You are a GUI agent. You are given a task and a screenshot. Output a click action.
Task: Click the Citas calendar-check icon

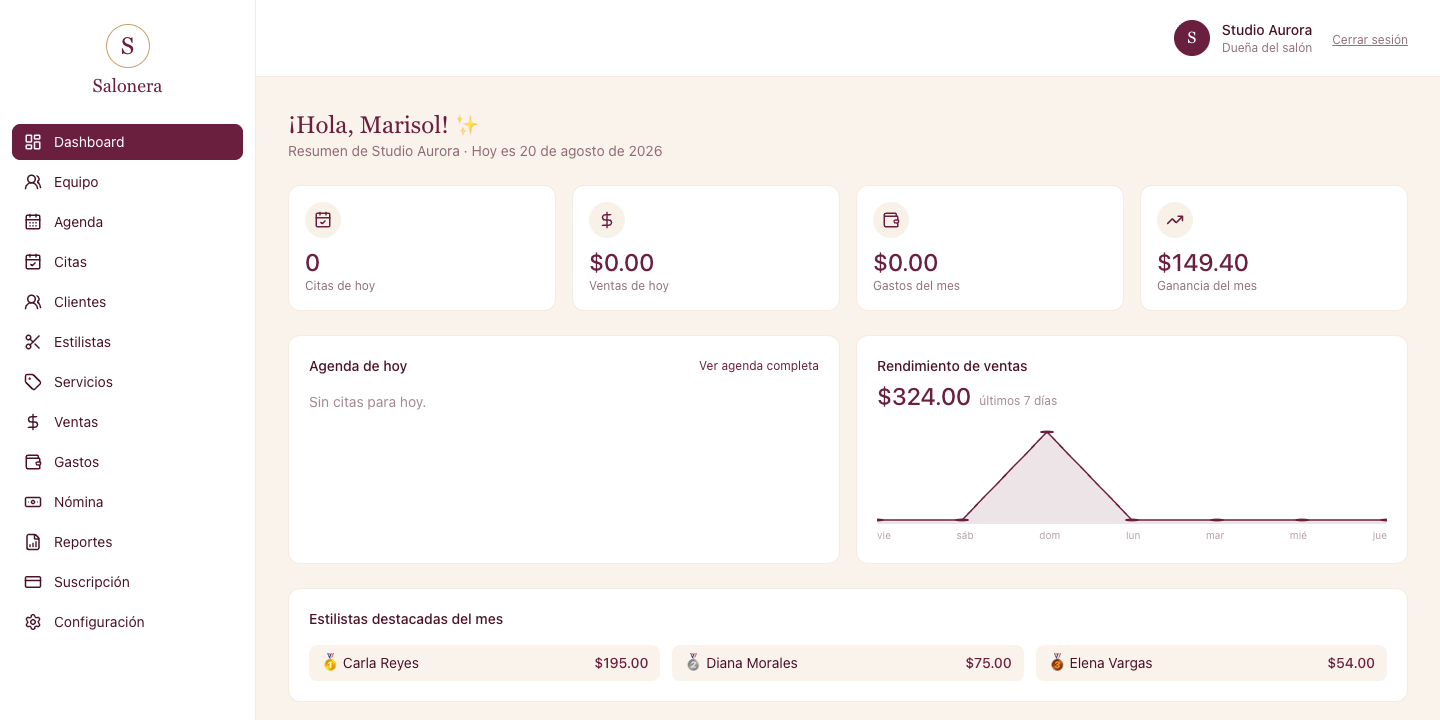click(33, 262)
